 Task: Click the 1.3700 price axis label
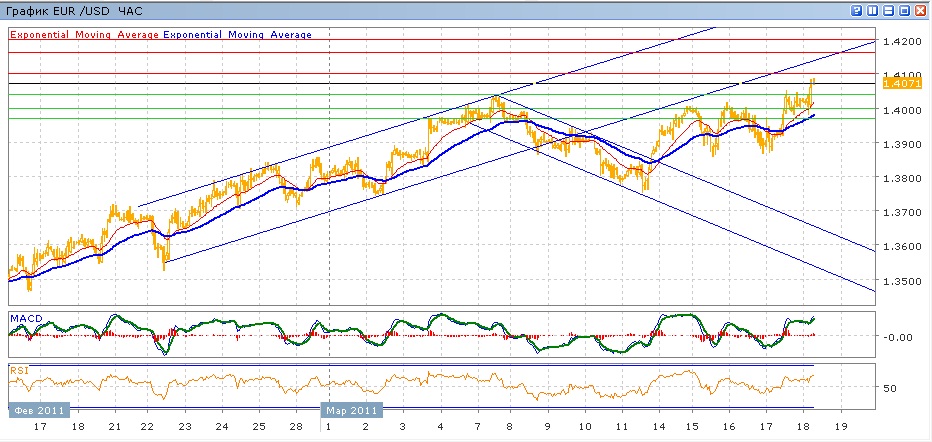(x=901, y=213)
